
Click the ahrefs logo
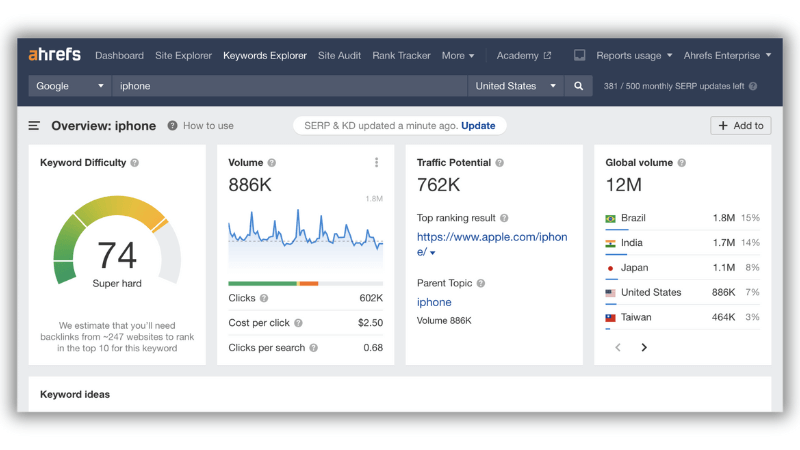point(55,54)
